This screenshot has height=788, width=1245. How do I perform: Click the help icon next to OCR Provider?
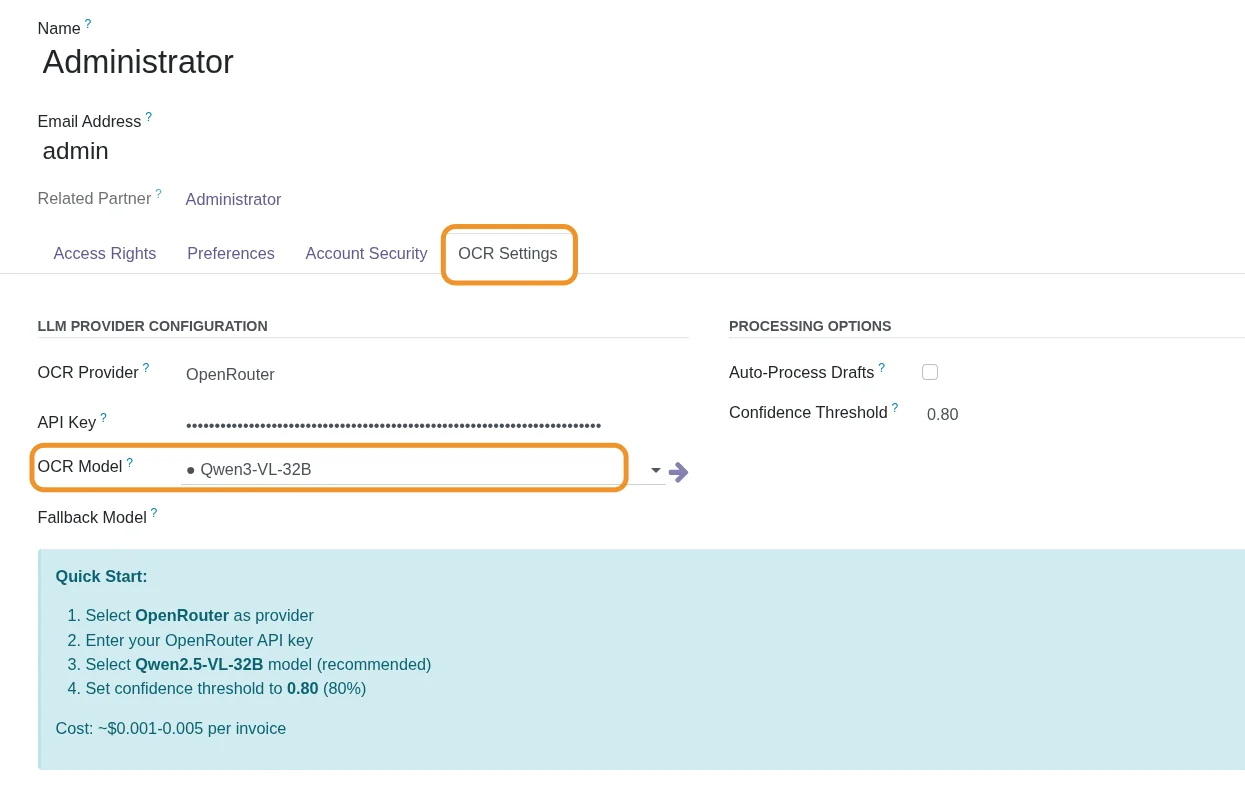point(146,368)
